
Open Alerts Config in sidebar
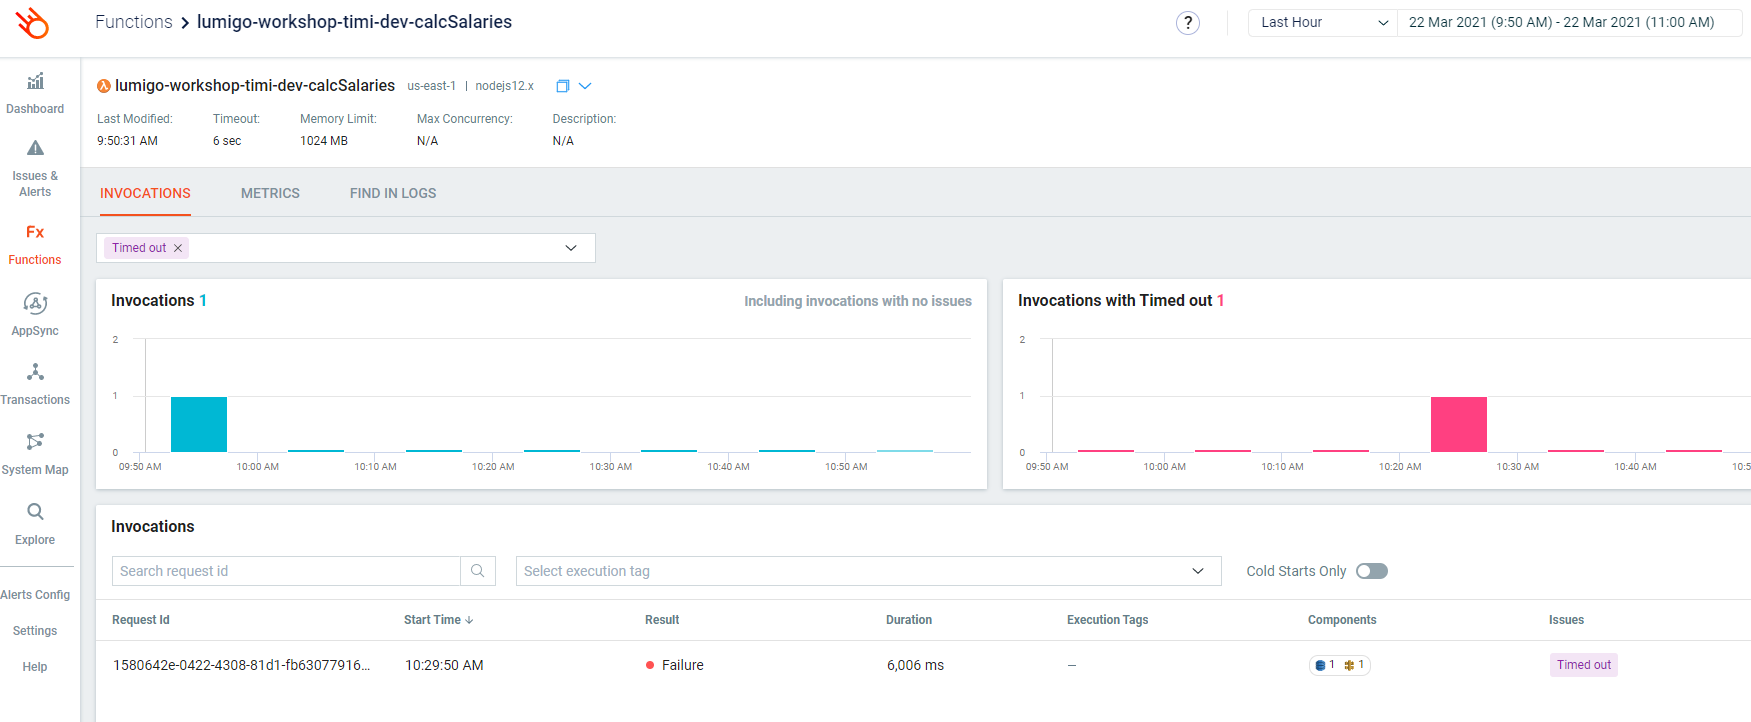[x=35, y=595]
